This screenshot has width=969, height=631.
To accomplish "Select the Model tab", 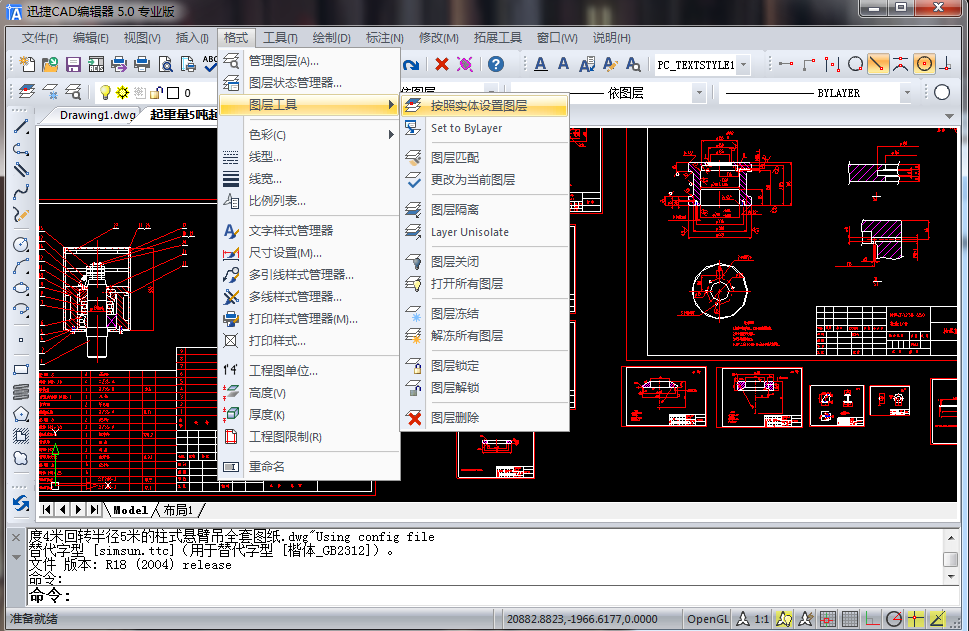I will (130, 510).
